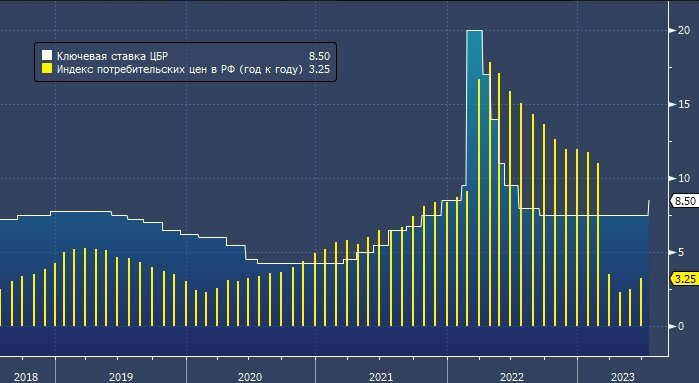
Task: Select the 2019 label on the time axis
Action: (121, 377)
